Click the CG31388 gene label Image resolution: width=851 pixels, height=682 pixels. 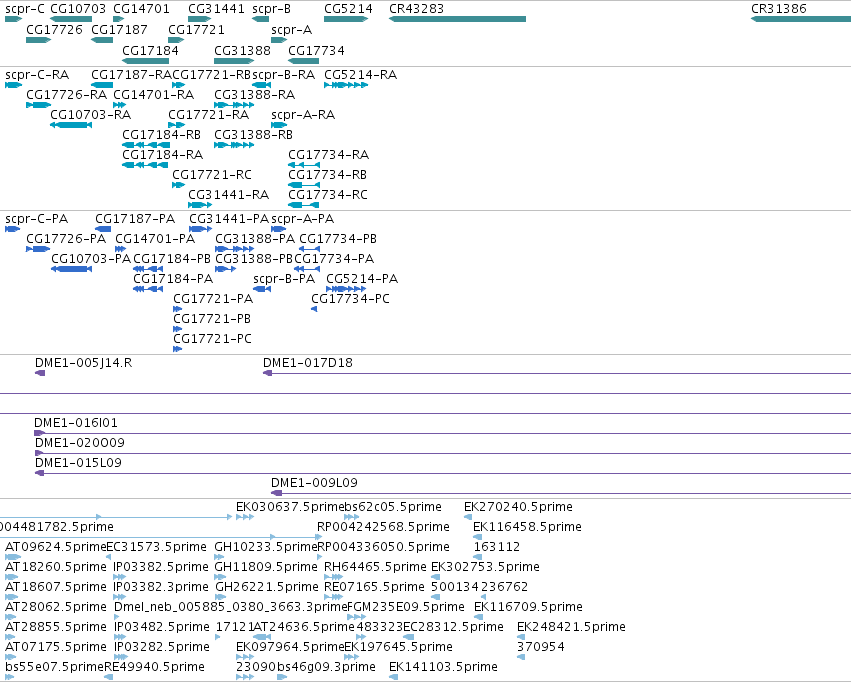pos(242,50)
